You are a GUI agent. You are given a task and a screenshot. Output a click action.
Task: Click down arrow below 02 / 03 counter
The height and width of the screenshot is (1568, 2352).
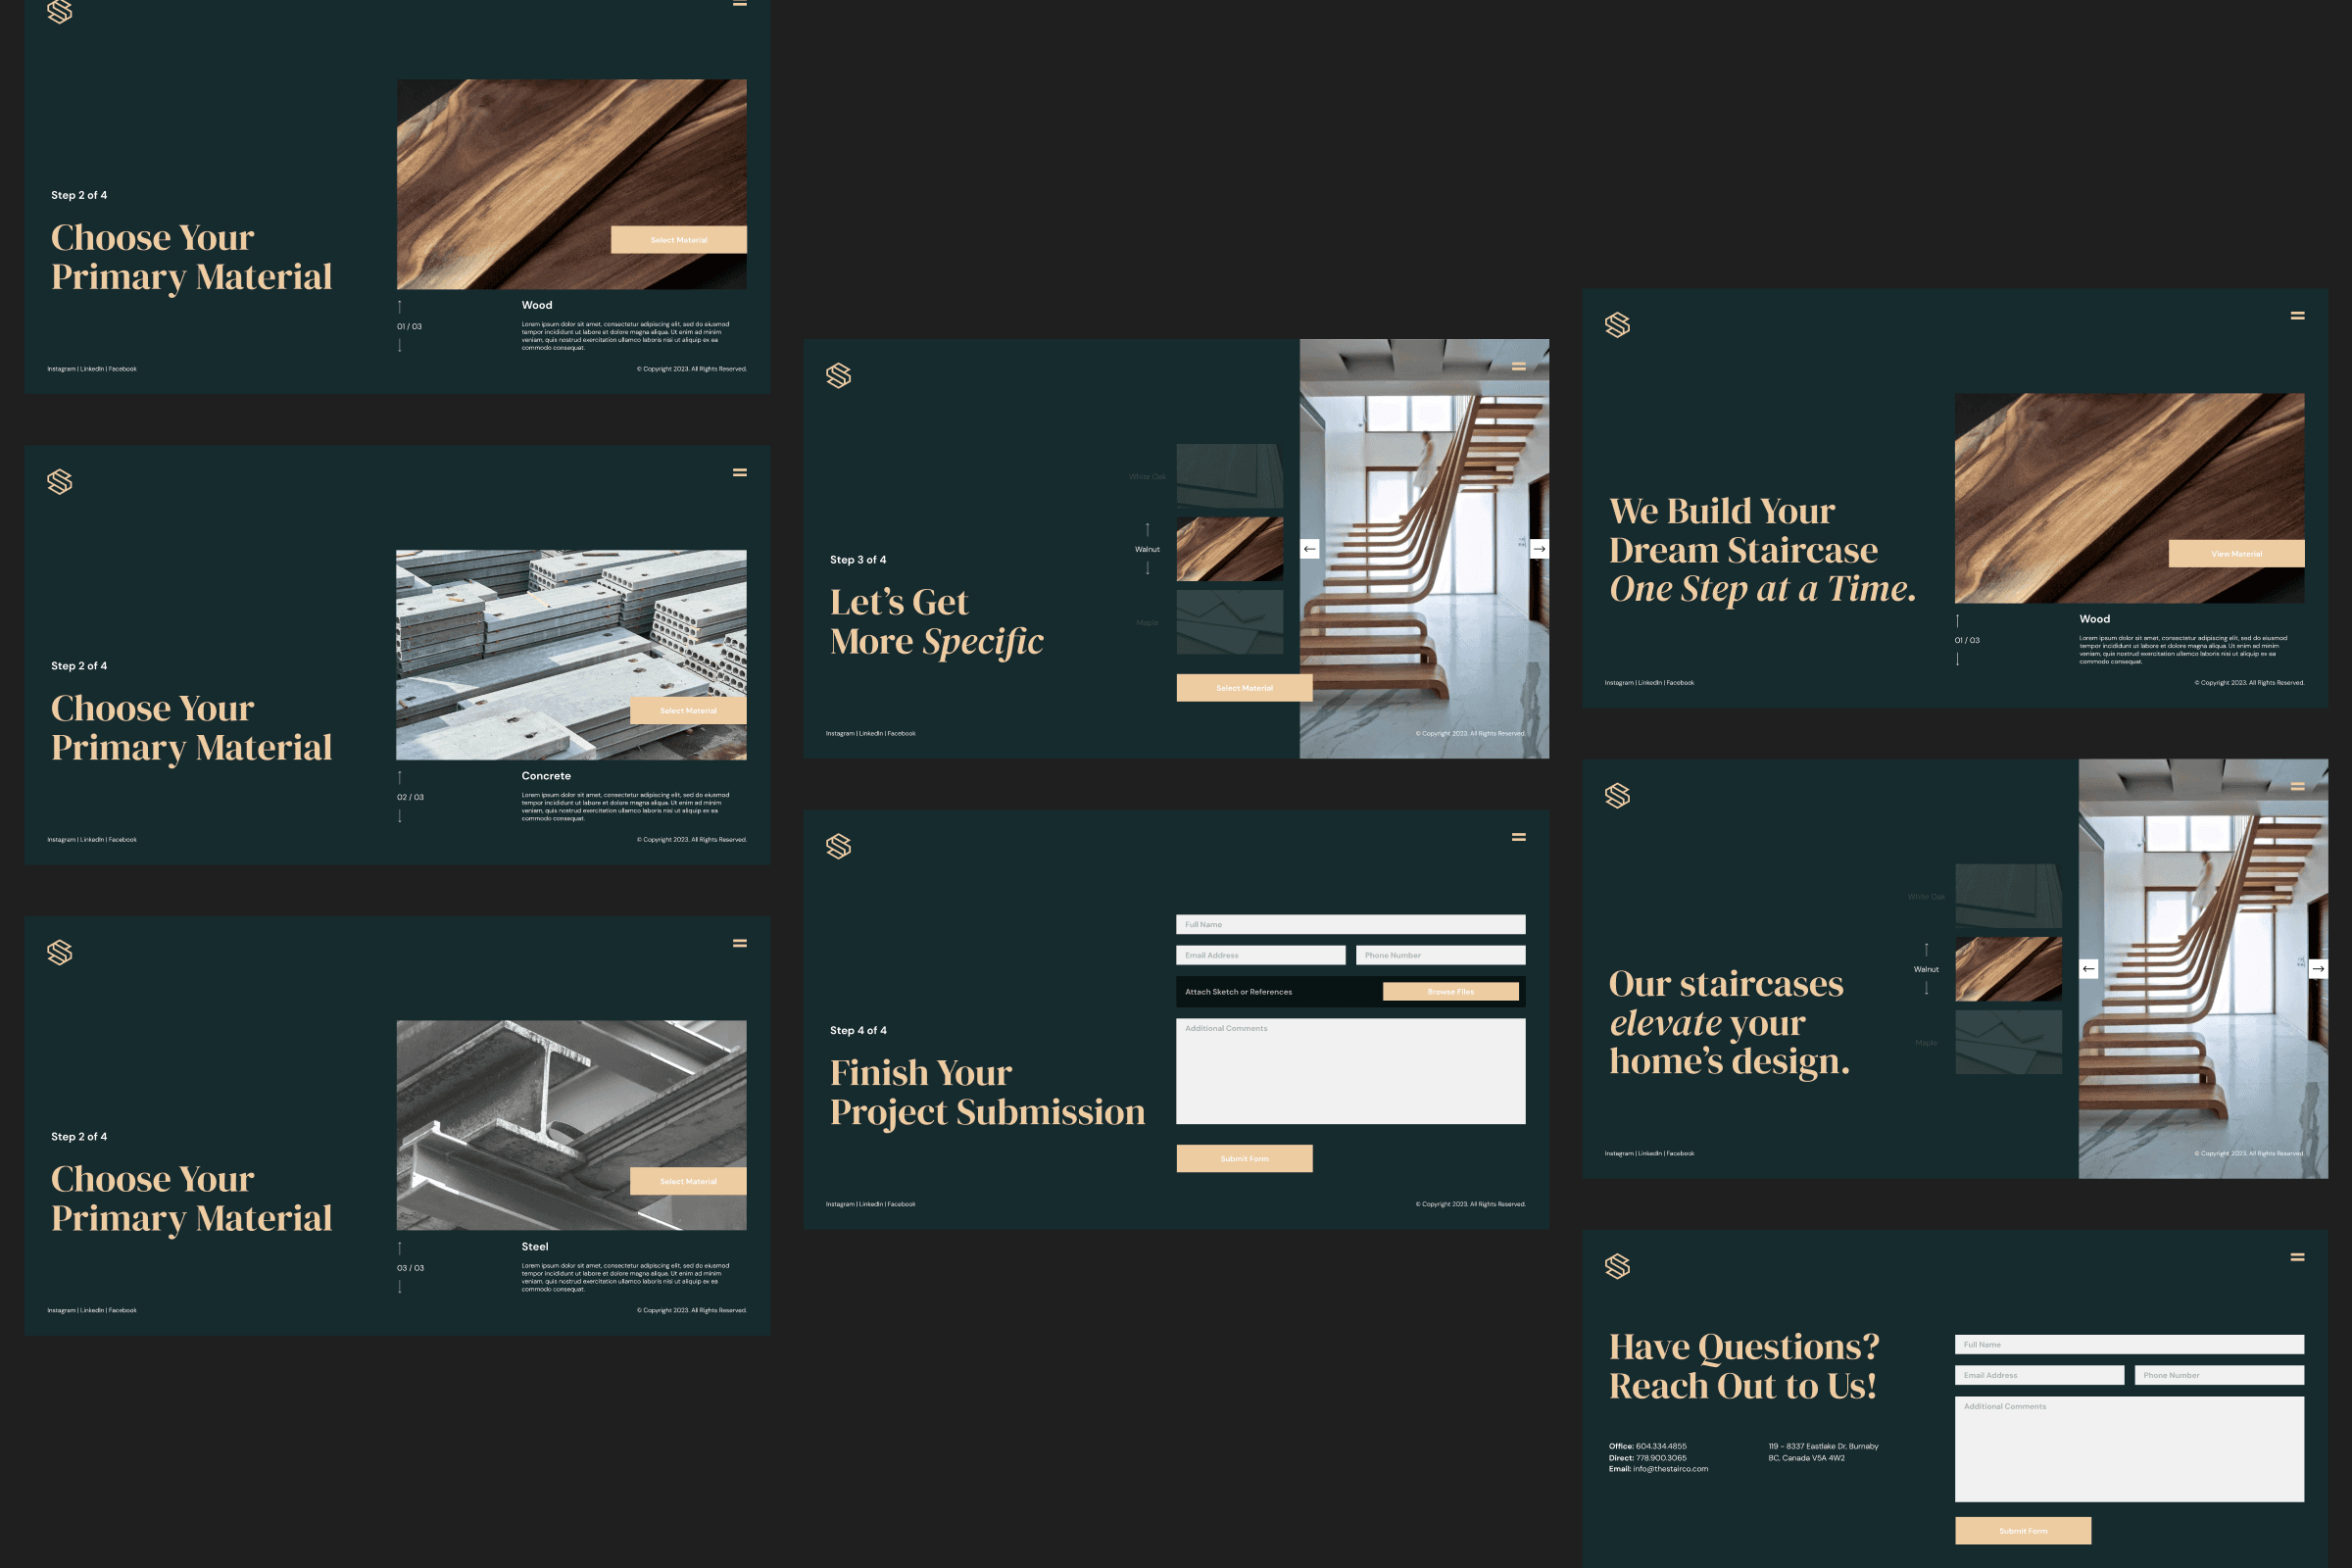tap(400, 816)
